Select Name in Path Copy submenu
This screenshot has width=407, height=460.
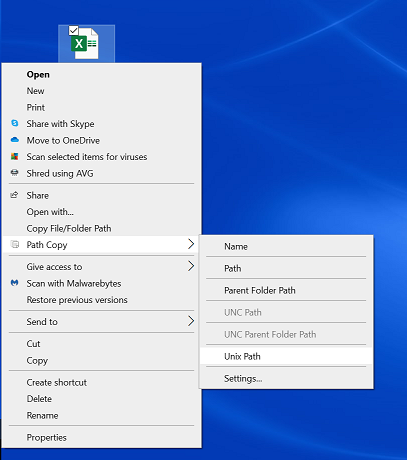286,246
